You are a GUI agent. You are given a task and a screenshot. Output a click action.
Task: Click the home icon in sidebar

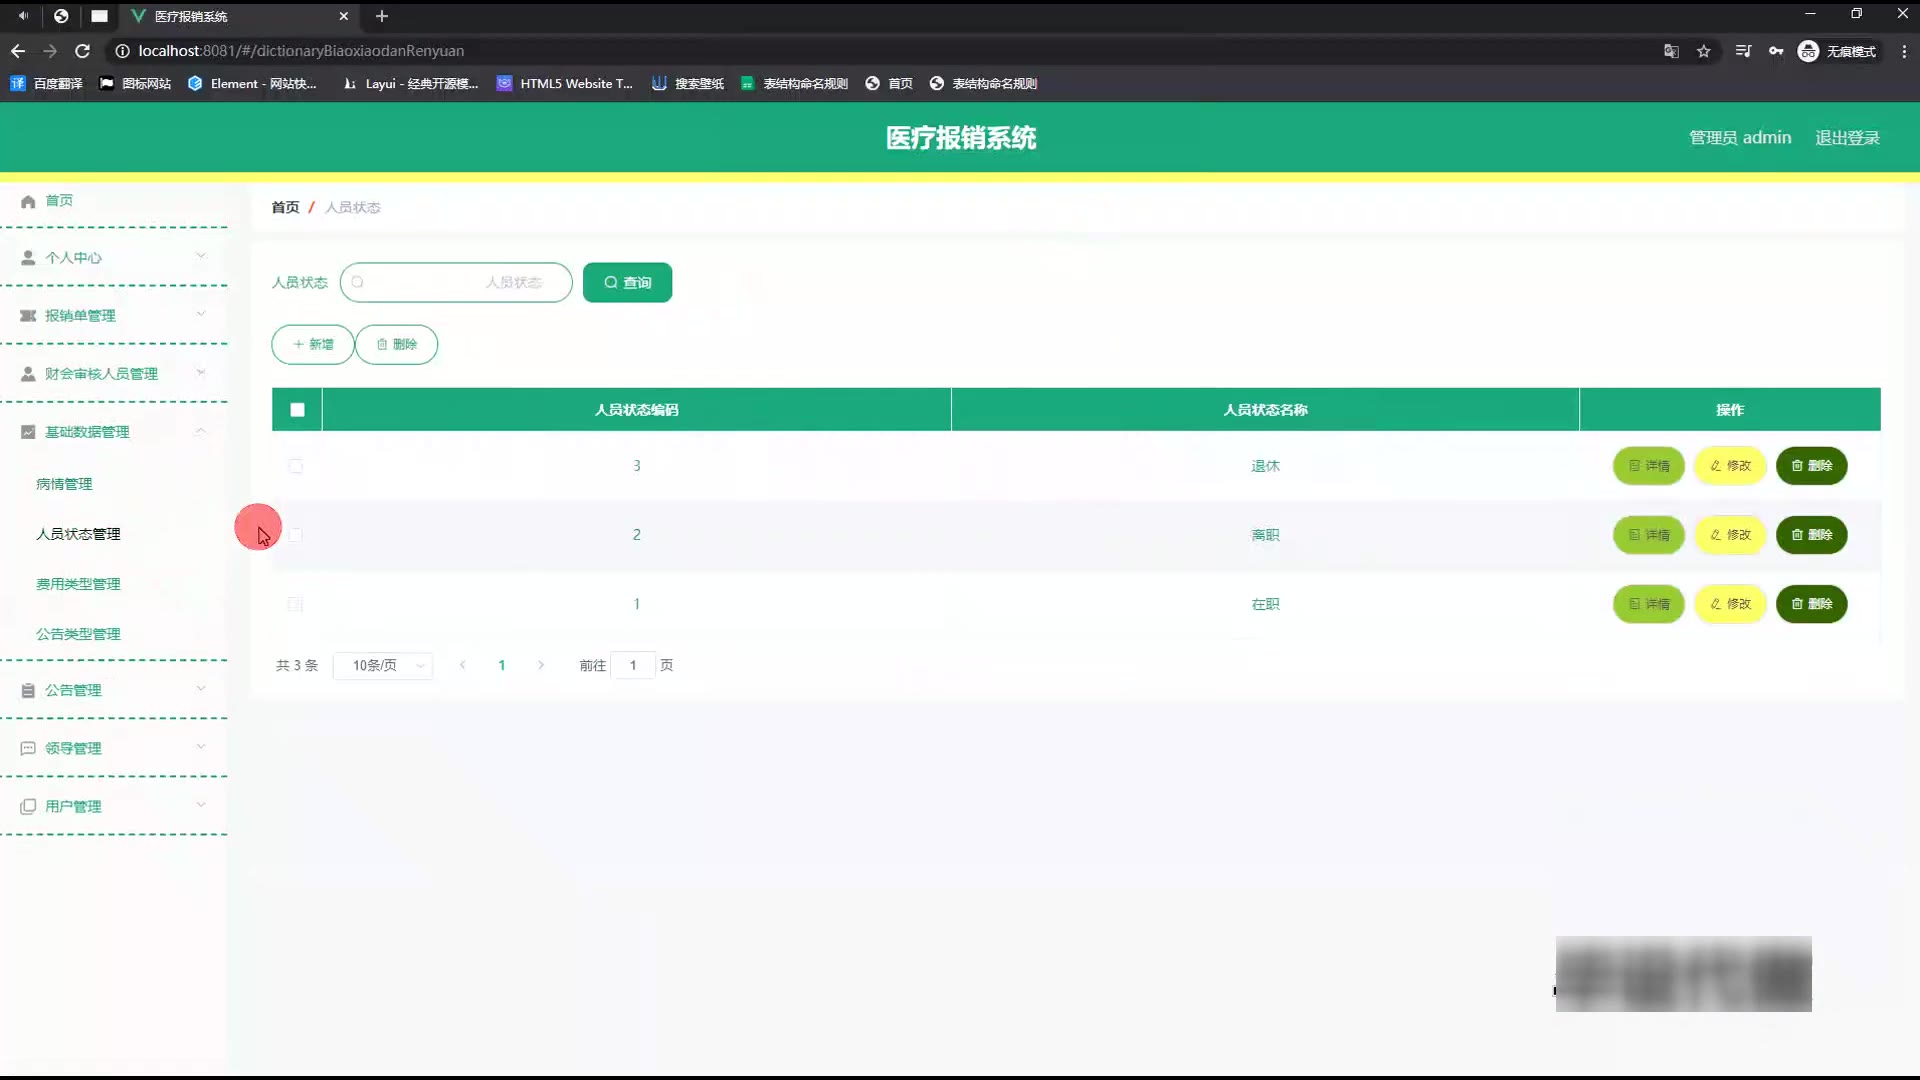pos(28,201)
